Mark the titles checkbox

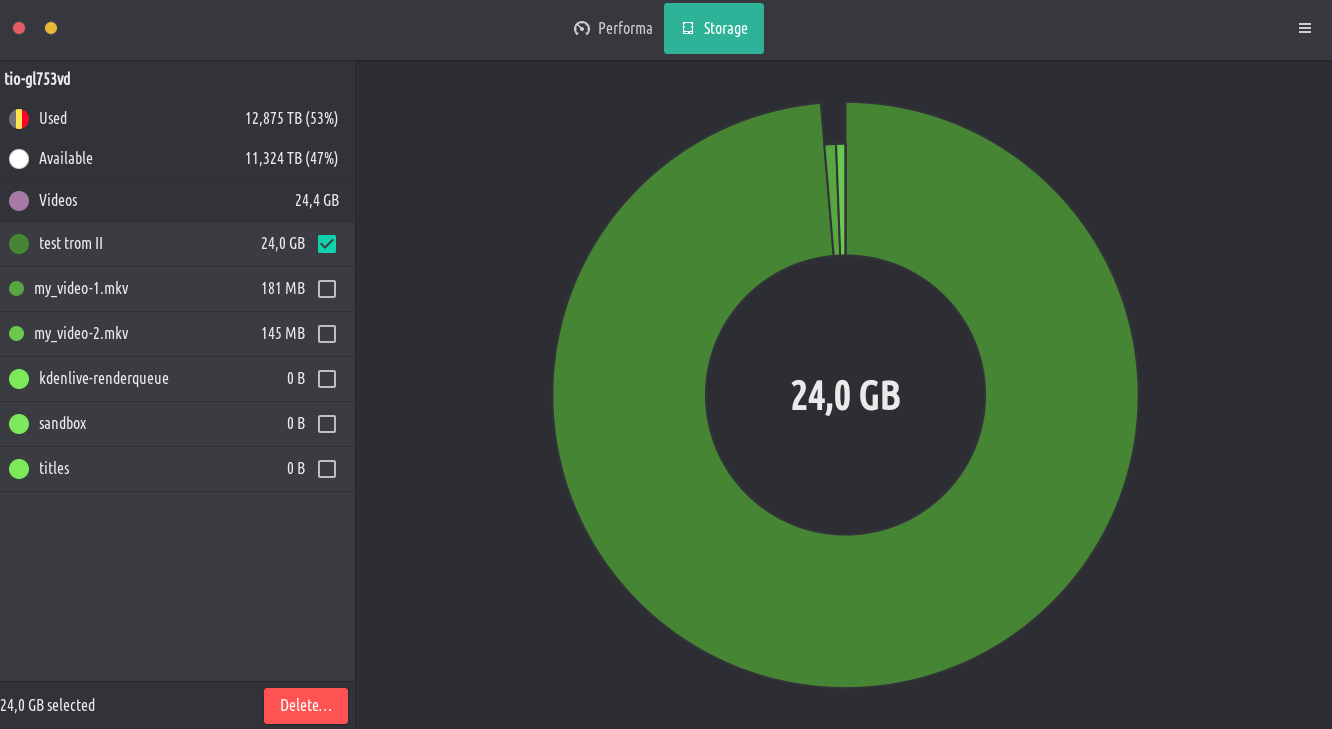(327, 469)
